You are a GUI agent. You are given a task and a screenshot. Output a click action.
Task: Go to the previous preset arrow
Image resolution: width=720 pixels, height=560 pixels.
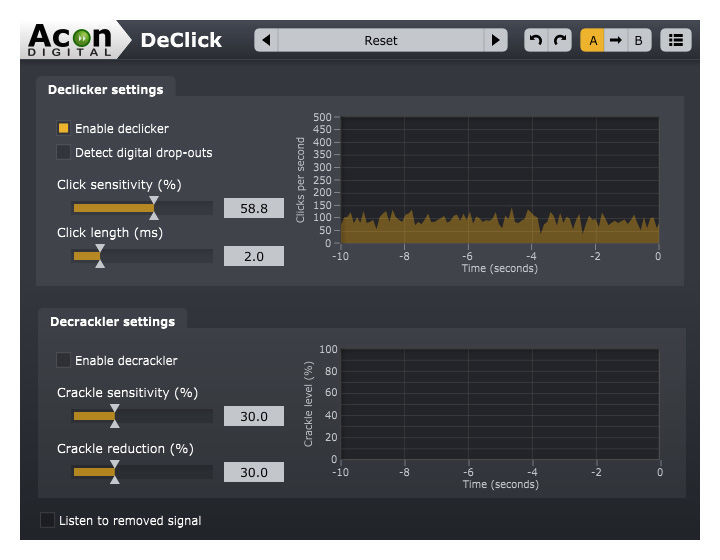(x=266, y=40)
